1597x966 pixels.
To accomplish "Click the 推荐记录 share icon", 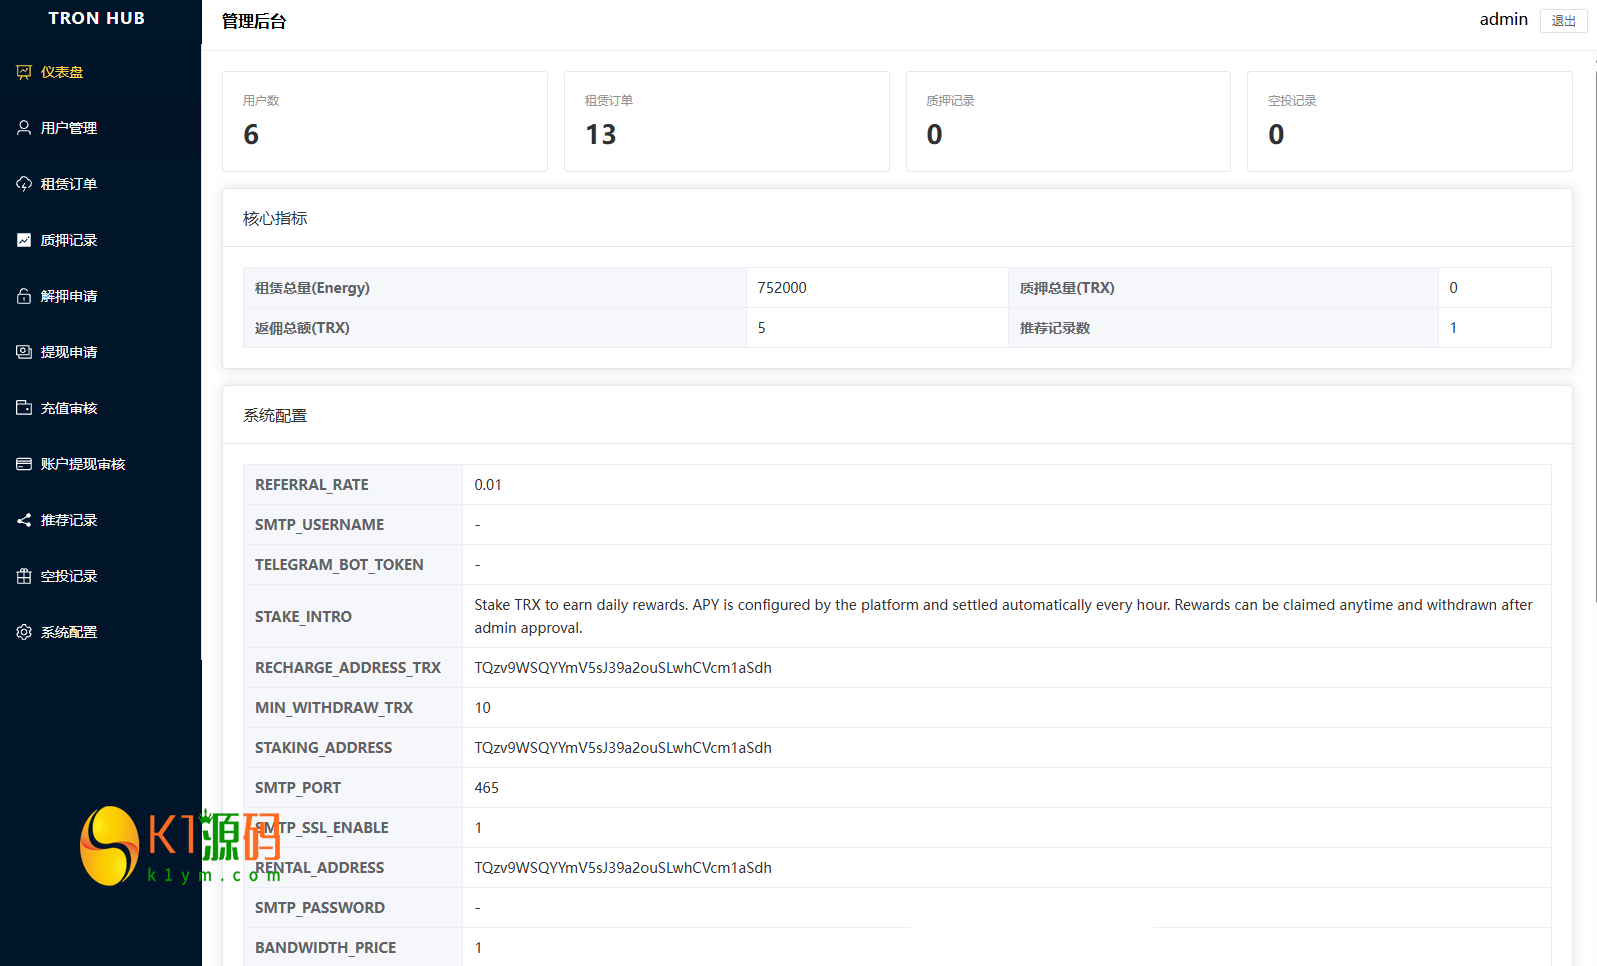I will tap(24, 520).
